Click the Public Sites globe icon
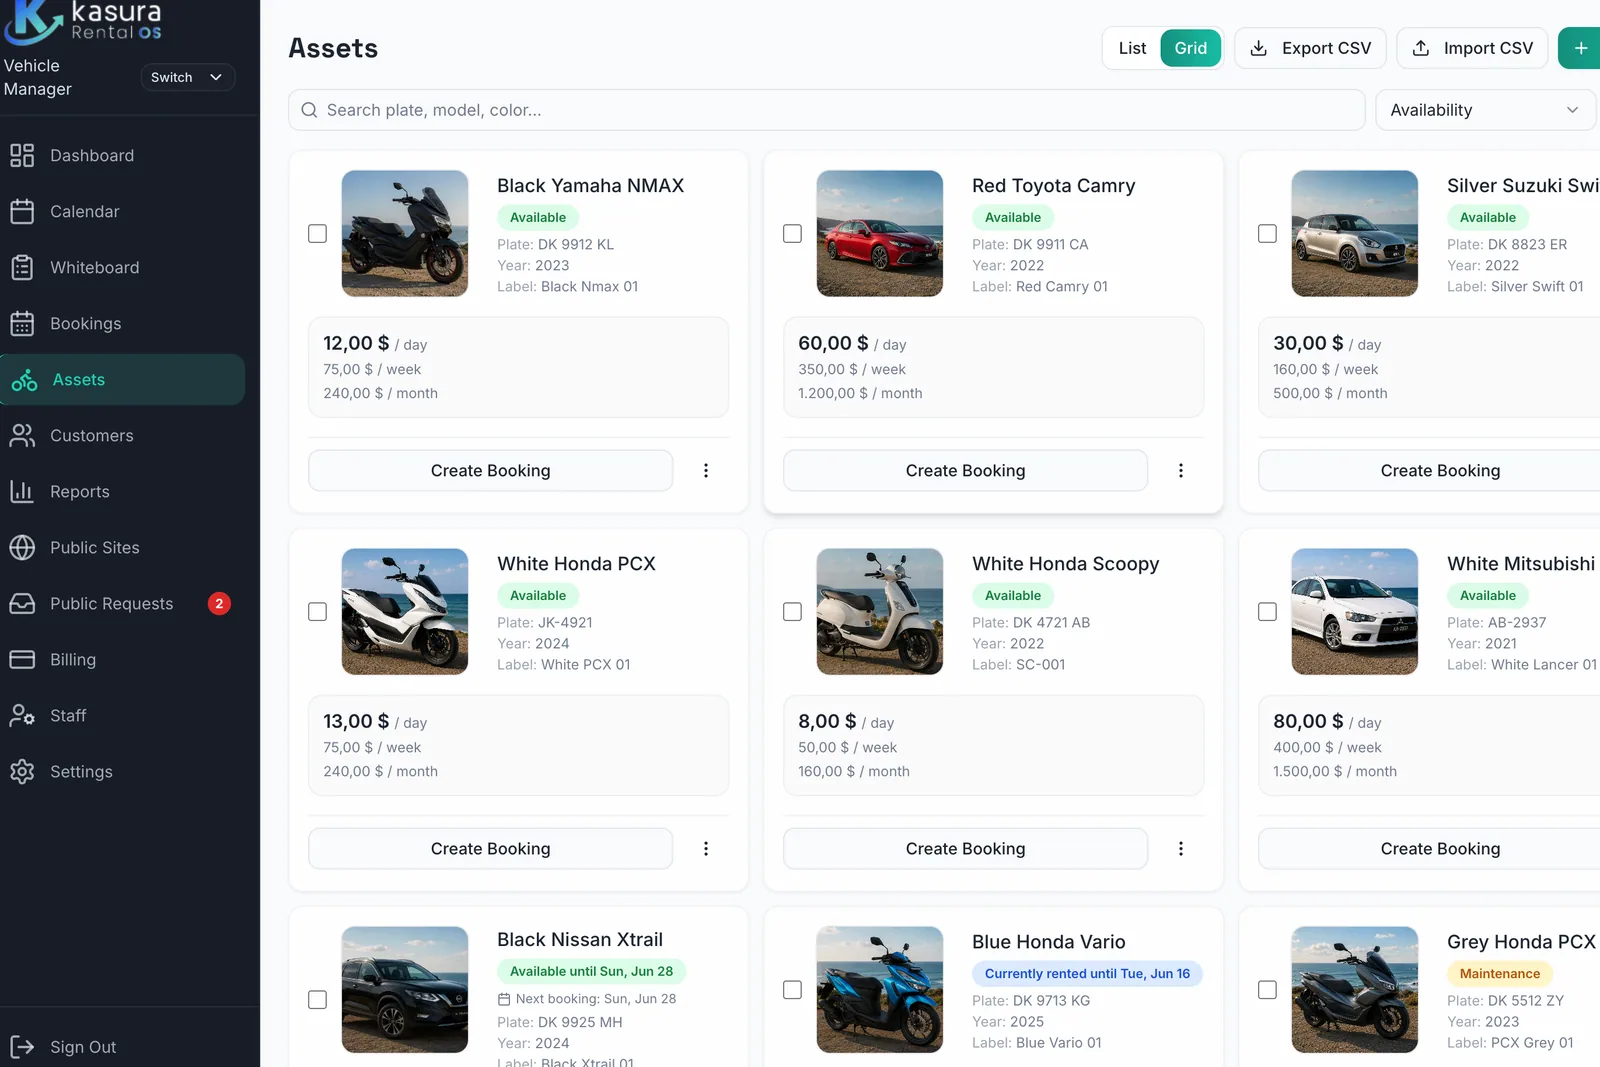The height and width of the screenshot is (1067, 1600). 22,547
